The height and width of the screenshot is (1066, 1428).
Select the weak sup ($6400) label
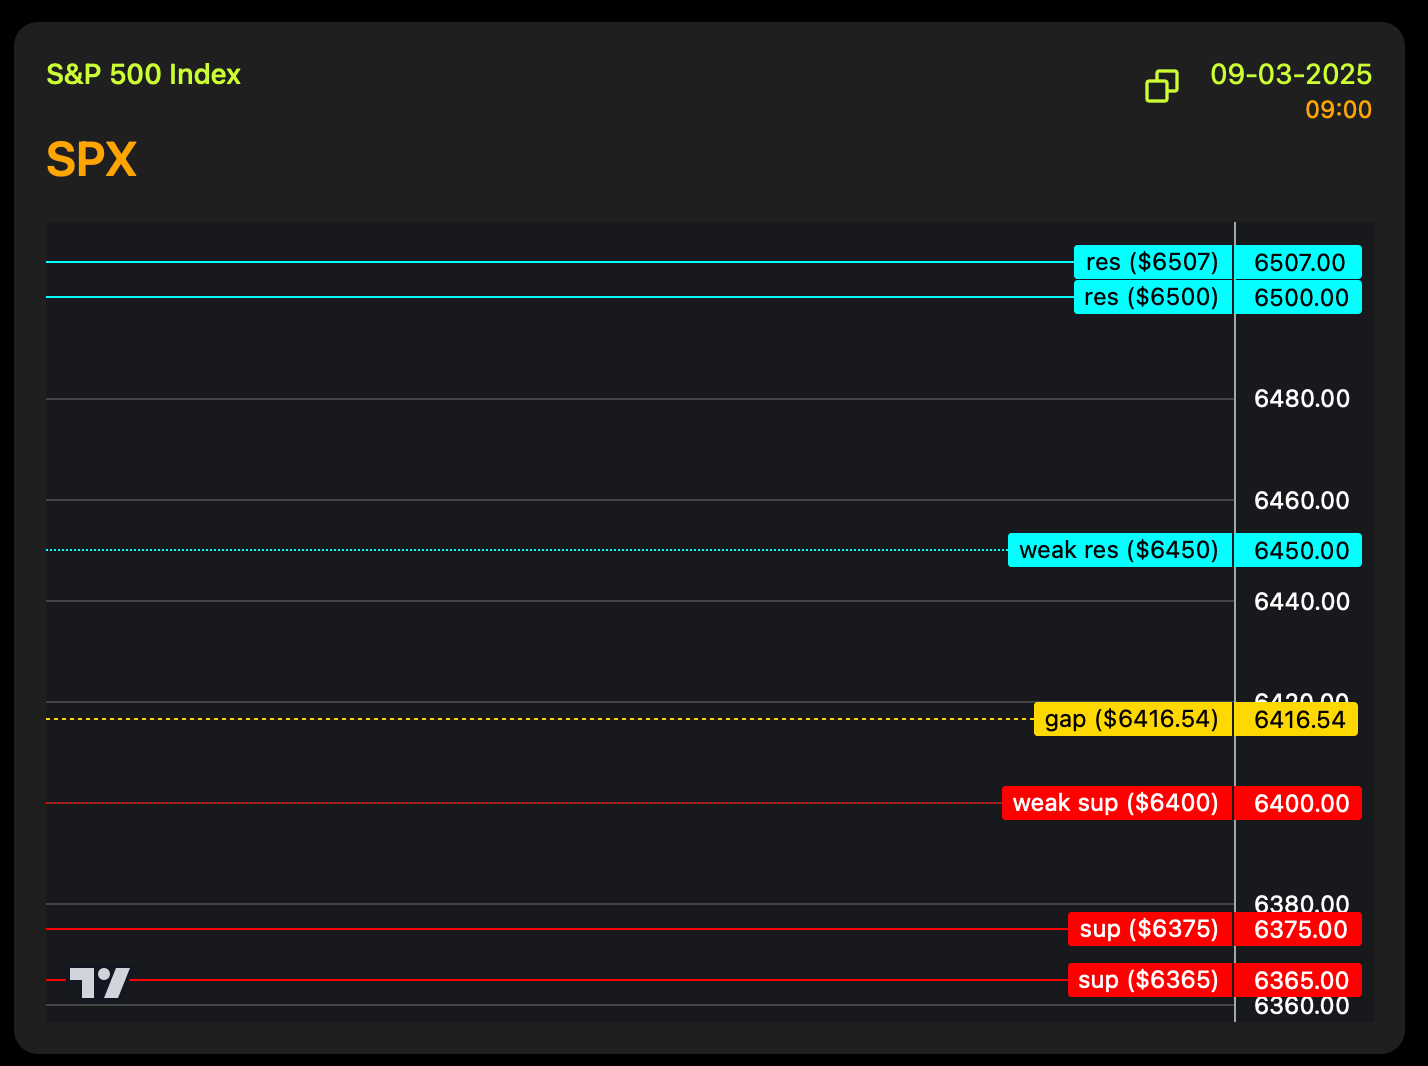point(1117,803)
